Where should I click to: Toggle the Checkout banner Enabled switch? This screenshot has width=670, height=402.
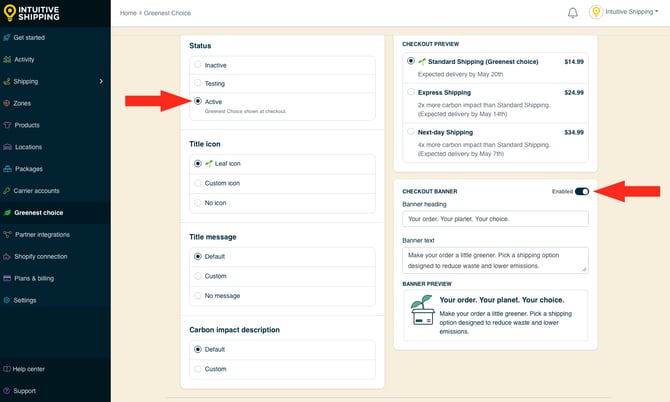tap(582, 191)
